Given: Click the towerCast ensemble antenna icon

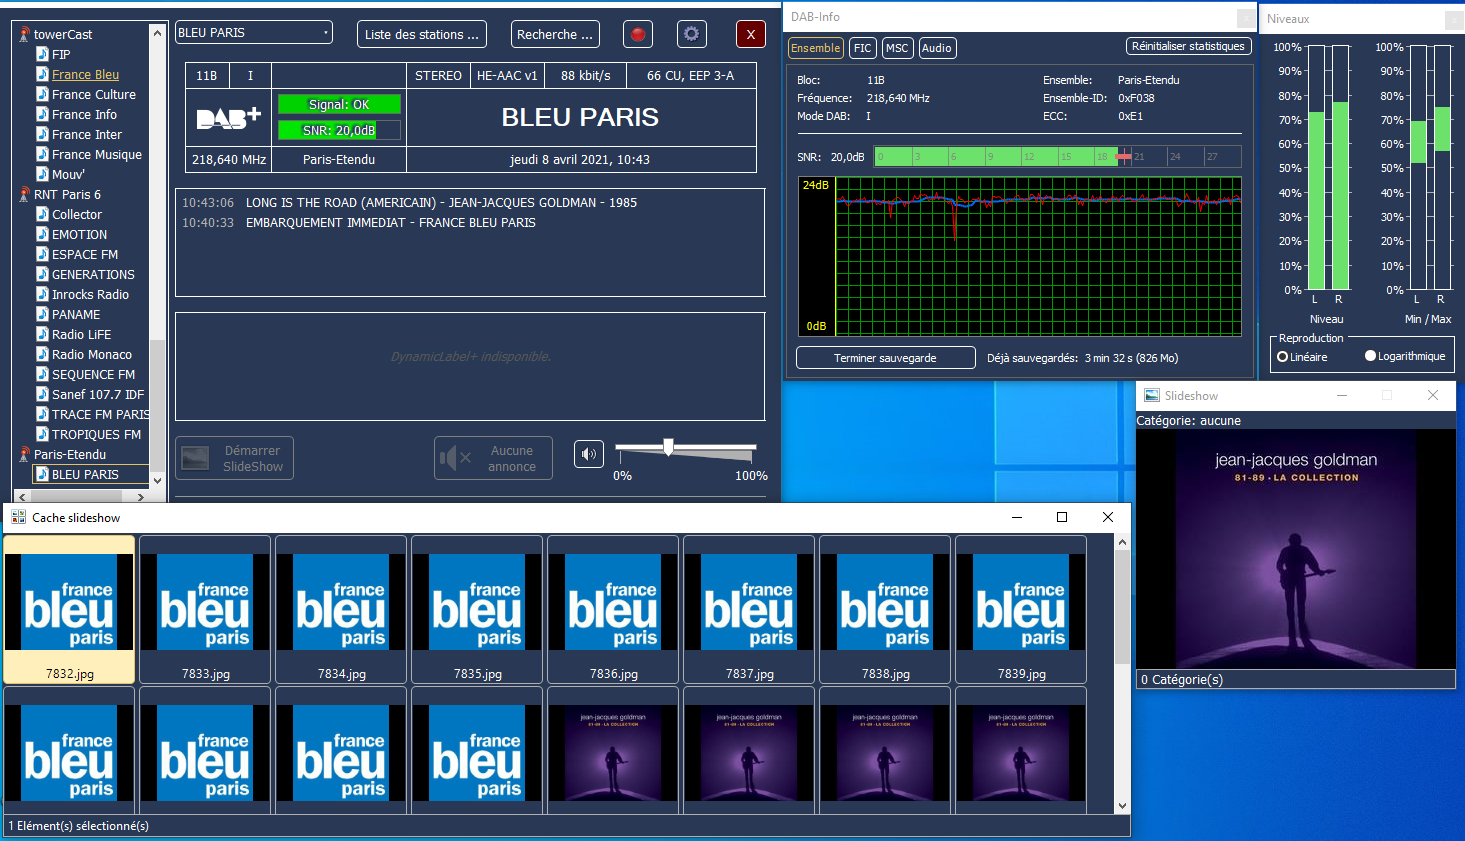Looking at the screenshot, I should click(x=24, y=34).
